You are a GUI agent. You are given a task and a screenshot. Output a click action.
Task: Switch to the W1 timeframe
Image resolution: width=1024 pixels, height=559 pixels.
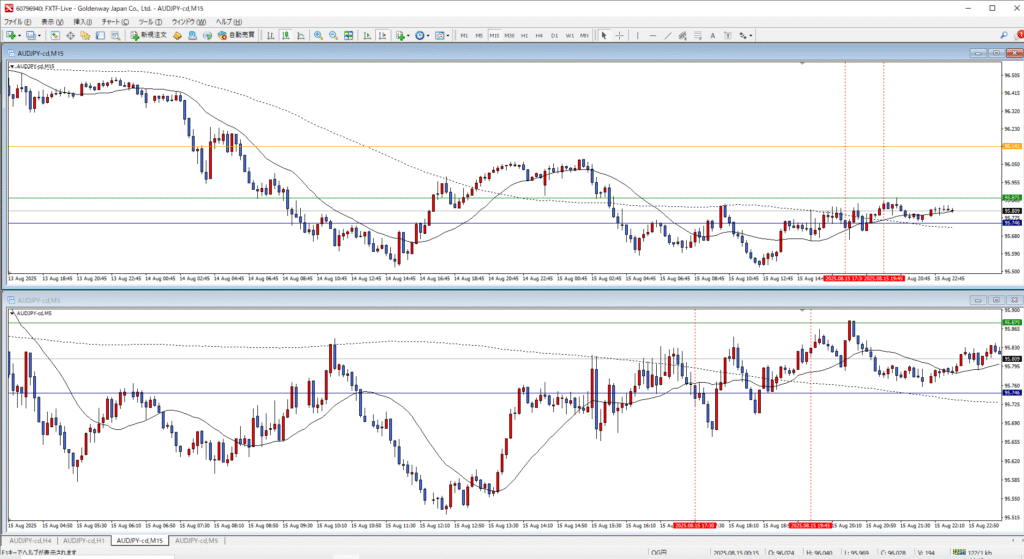569,35
